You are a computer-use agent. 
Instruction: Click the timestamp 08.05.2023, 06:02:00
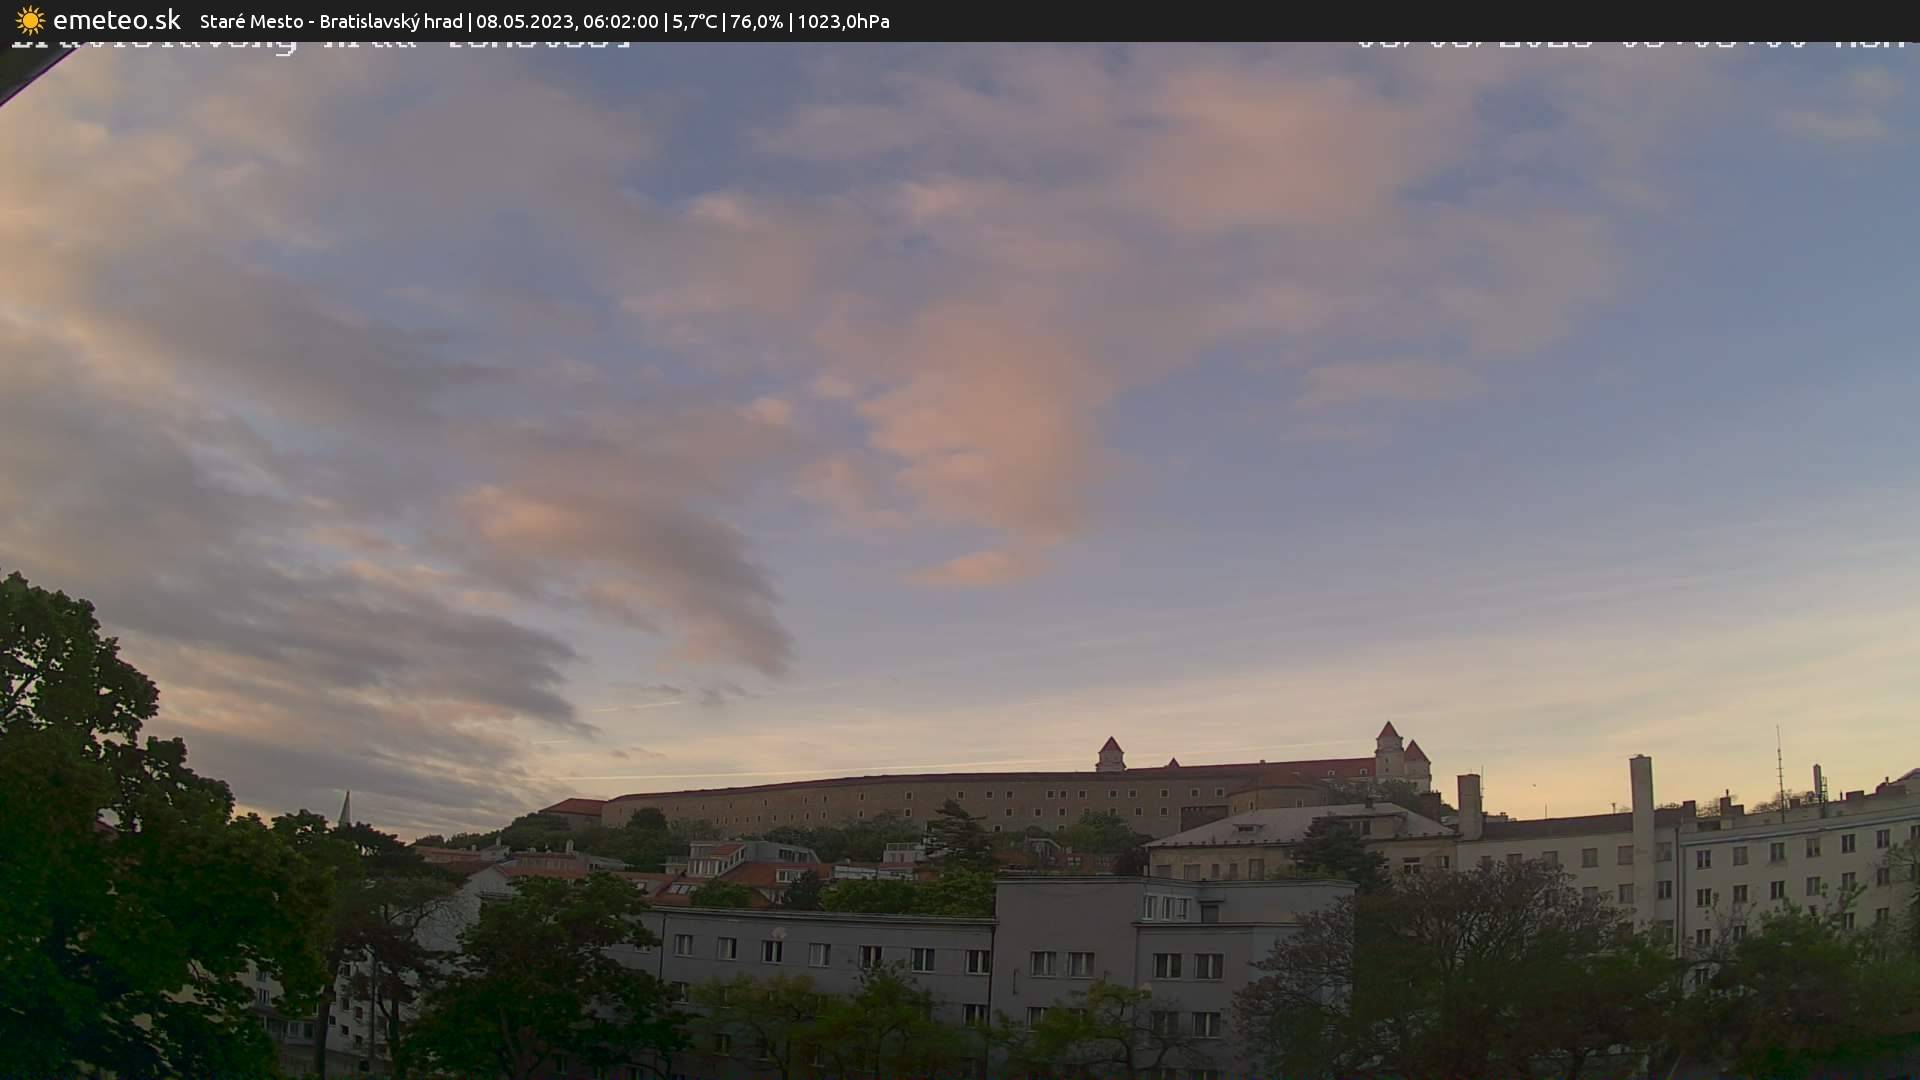[x=569, y=21]
